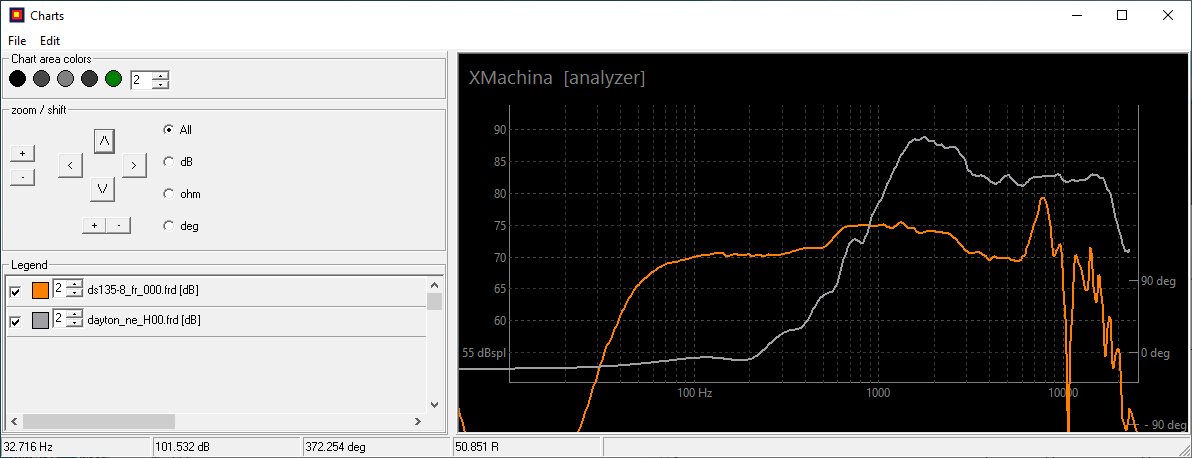Click the light gray third chart color circle

pos(65,78)
